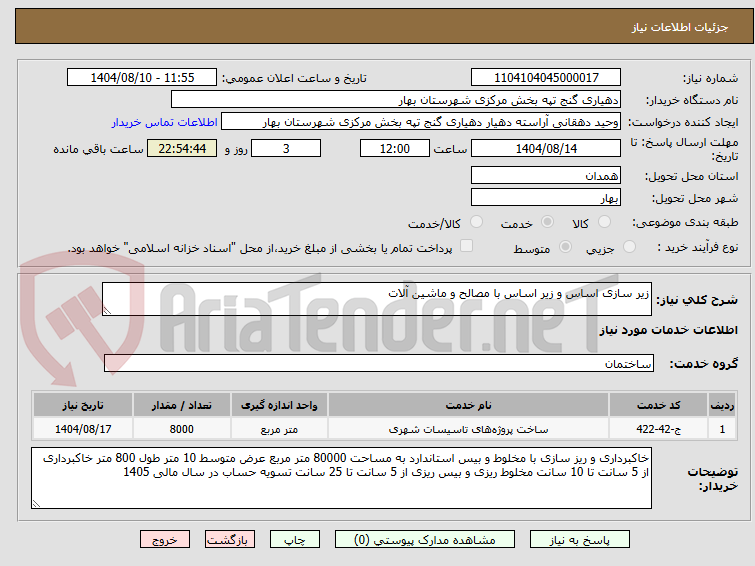The width and height of the screenshot is (755, 566).
Task: Click the deadline date field 1404/08/14
Action: click(x=546, y=148)
